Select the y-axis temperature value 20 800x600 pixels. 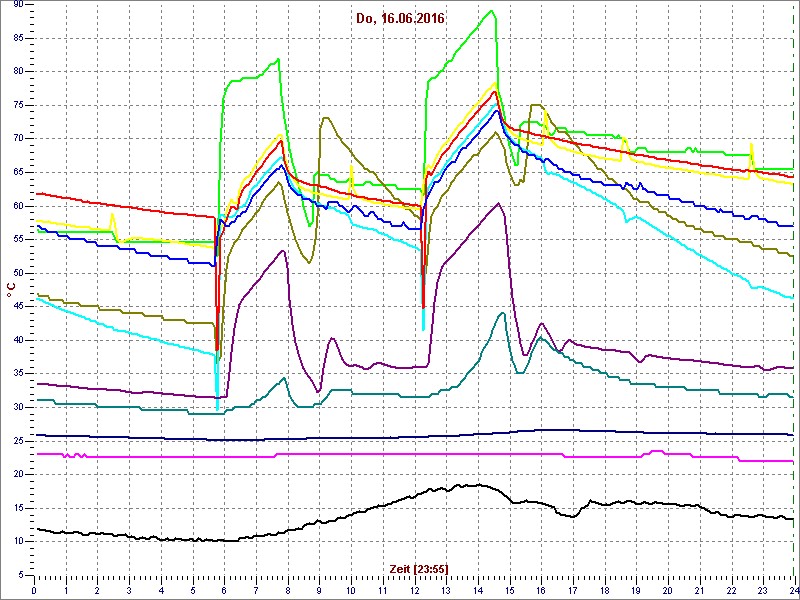[x=18, y=474]
